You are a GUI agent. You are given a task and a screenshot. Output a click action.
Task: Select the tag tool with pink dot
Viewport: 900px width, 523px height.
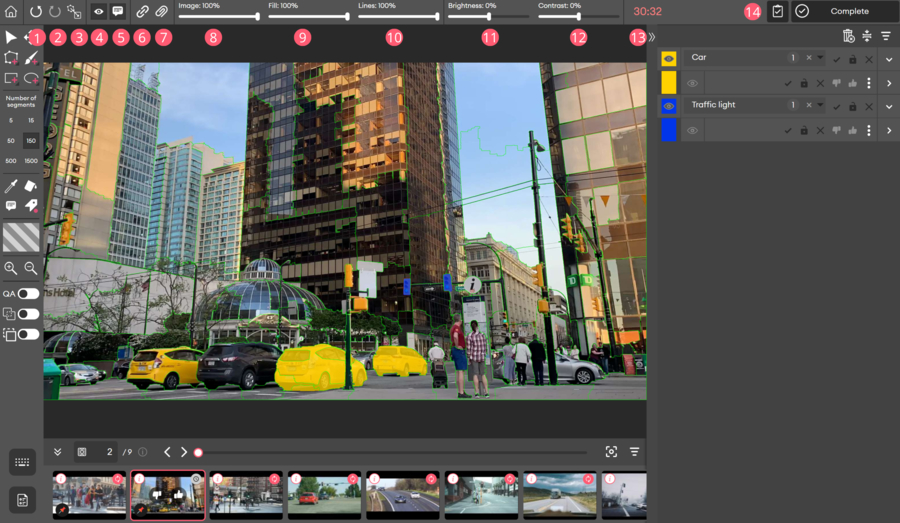pyautogui.click(x=31, y=206)
